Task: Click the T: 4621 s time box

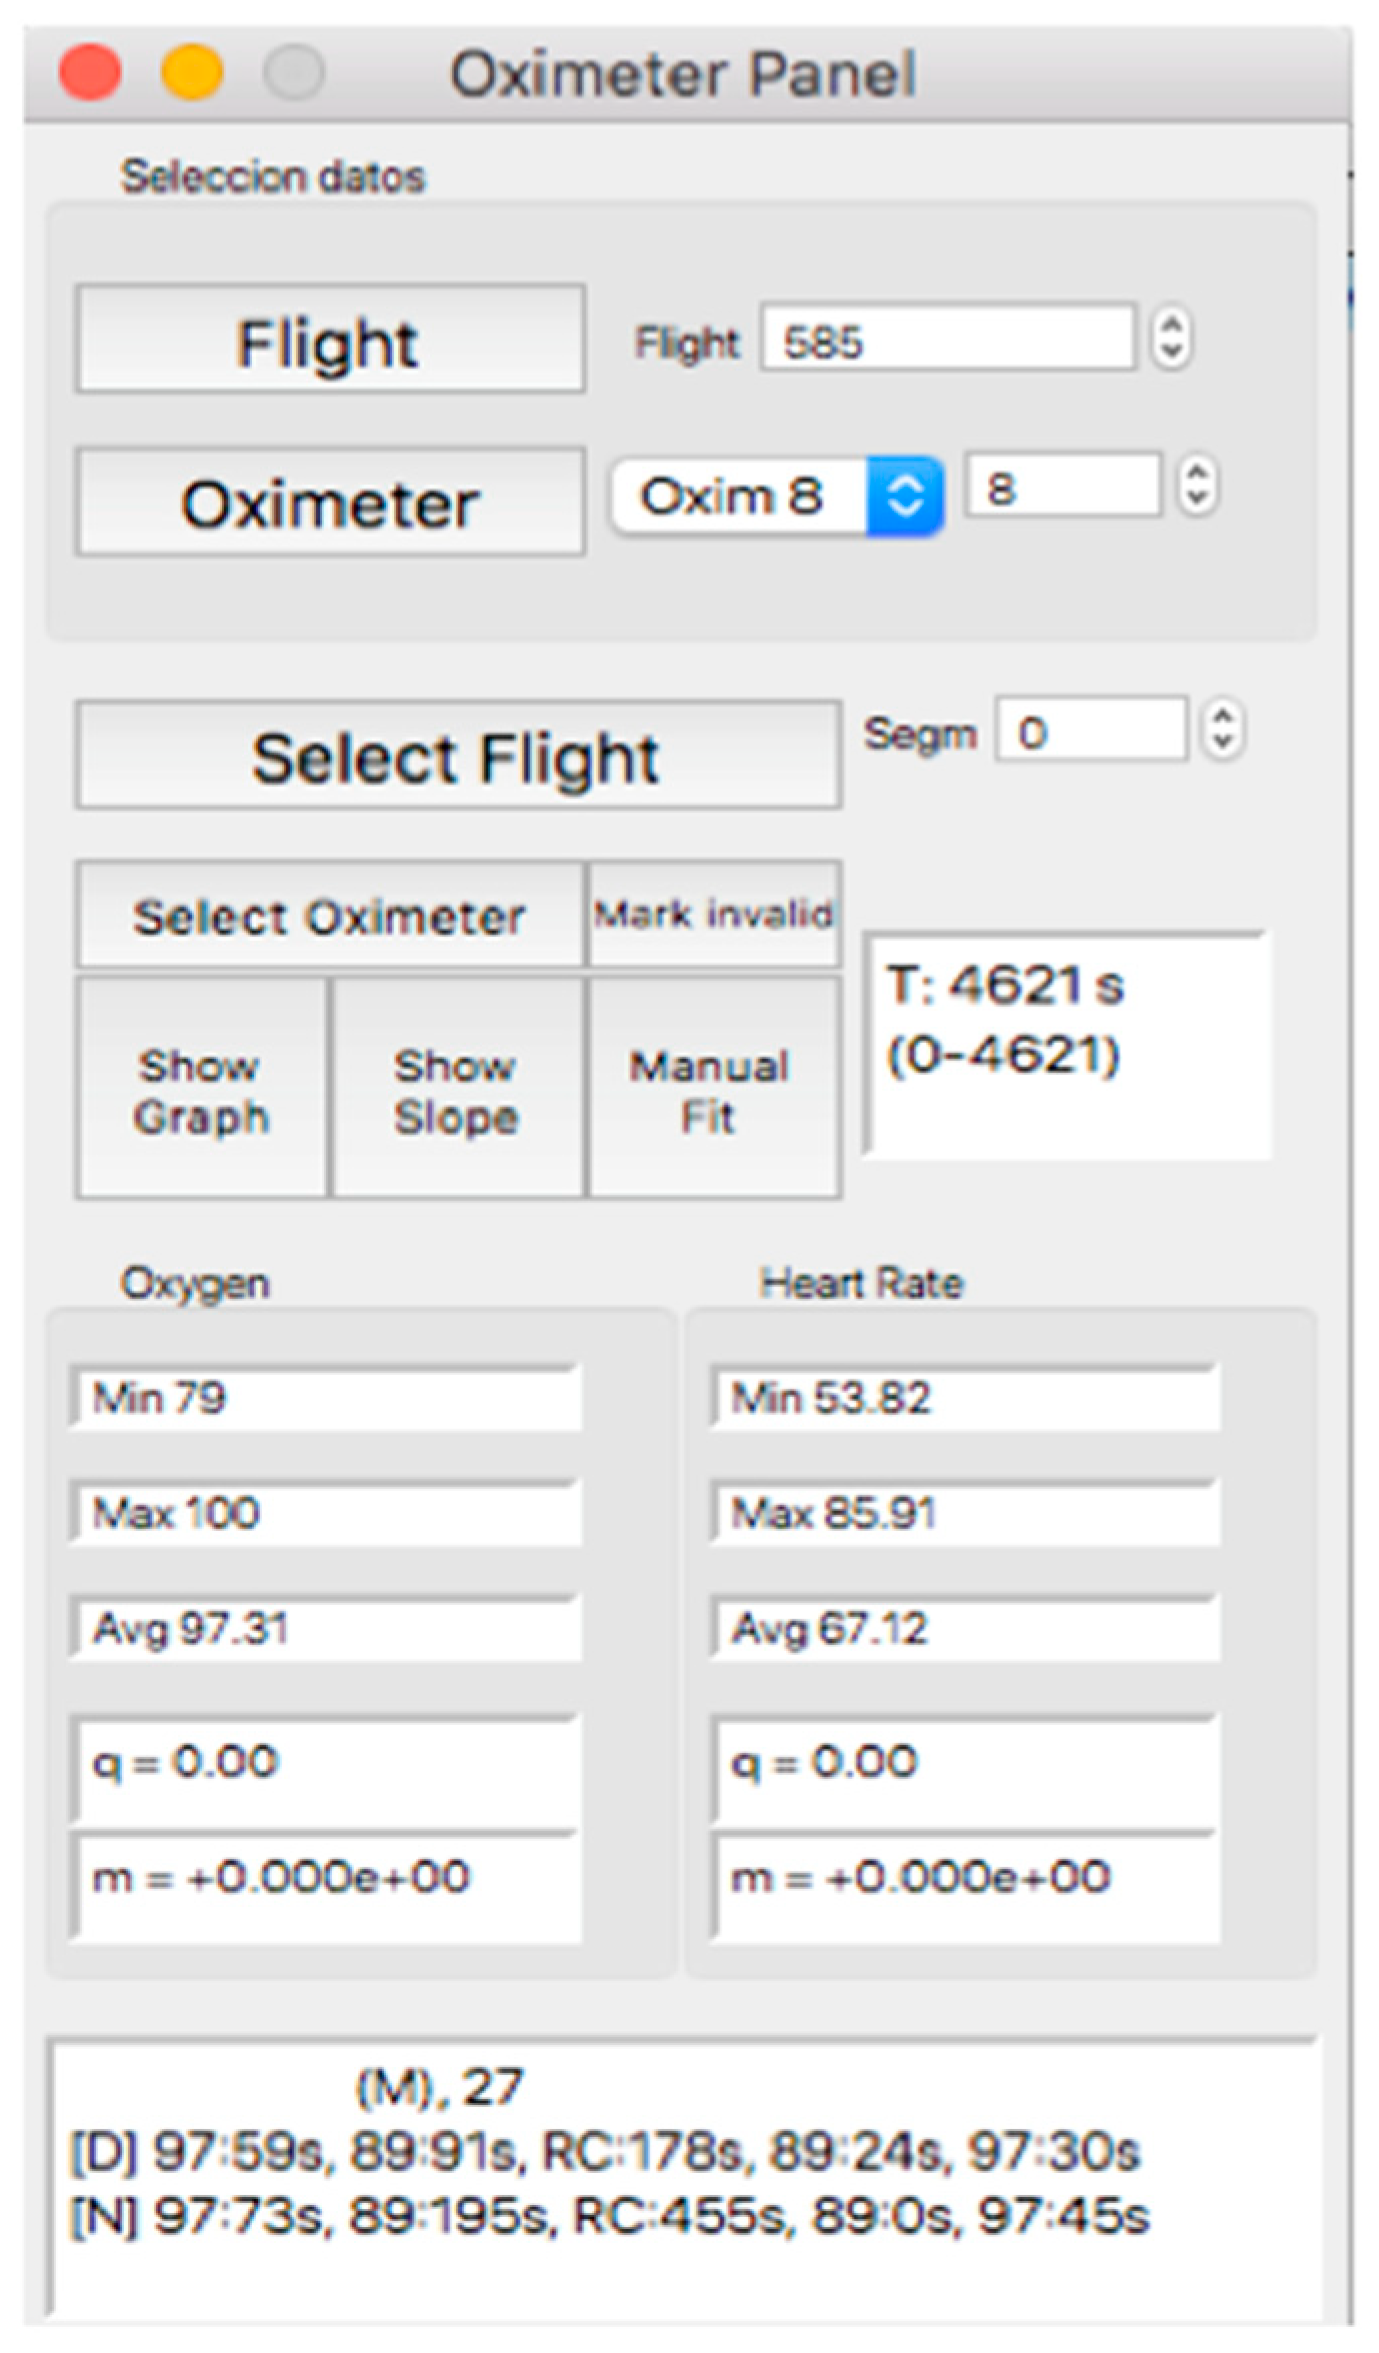Action: pos(1066,1045)
